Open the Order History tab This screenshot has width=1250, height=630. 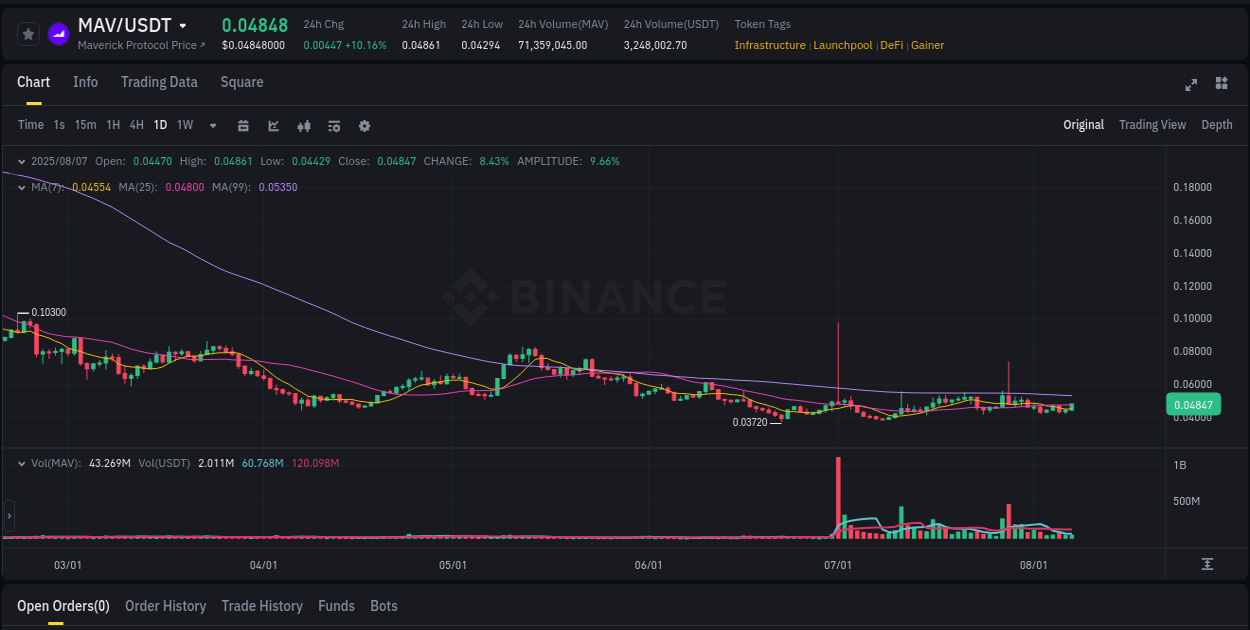coord(165,606)
